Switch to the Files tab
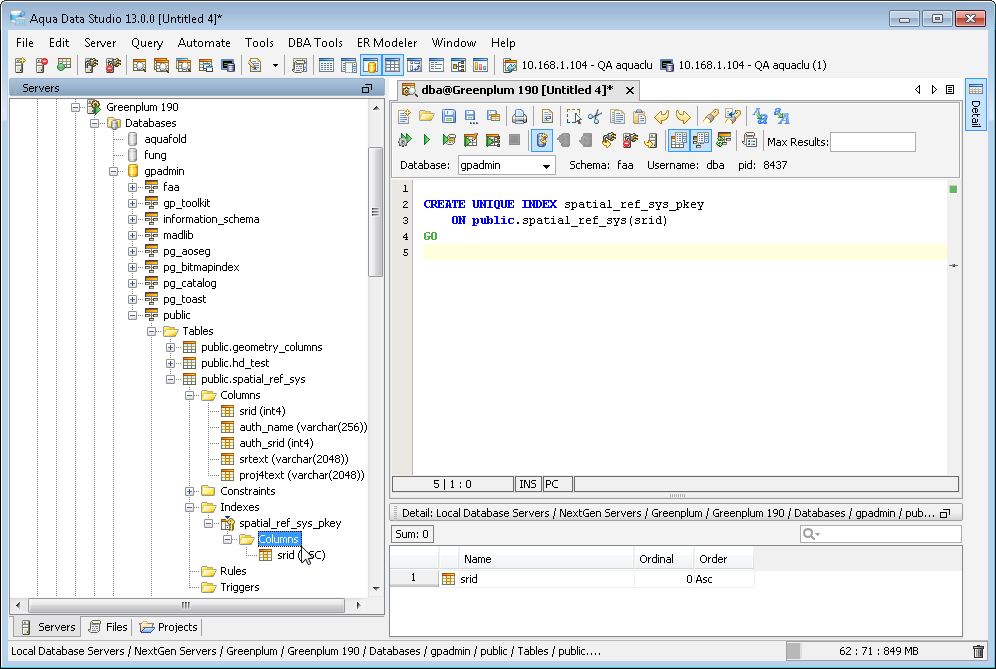Viewport: 996px width, 669px height. tap(108, 627)
